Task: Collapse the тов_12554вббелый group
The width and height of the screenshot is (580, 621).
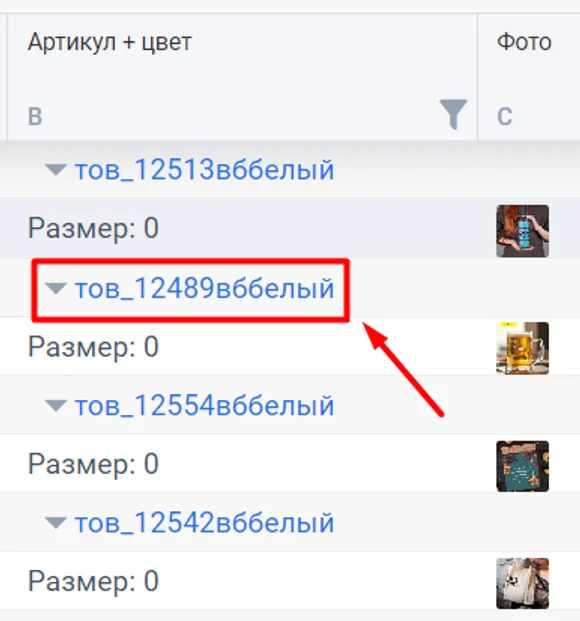Action: click(56, 406)
